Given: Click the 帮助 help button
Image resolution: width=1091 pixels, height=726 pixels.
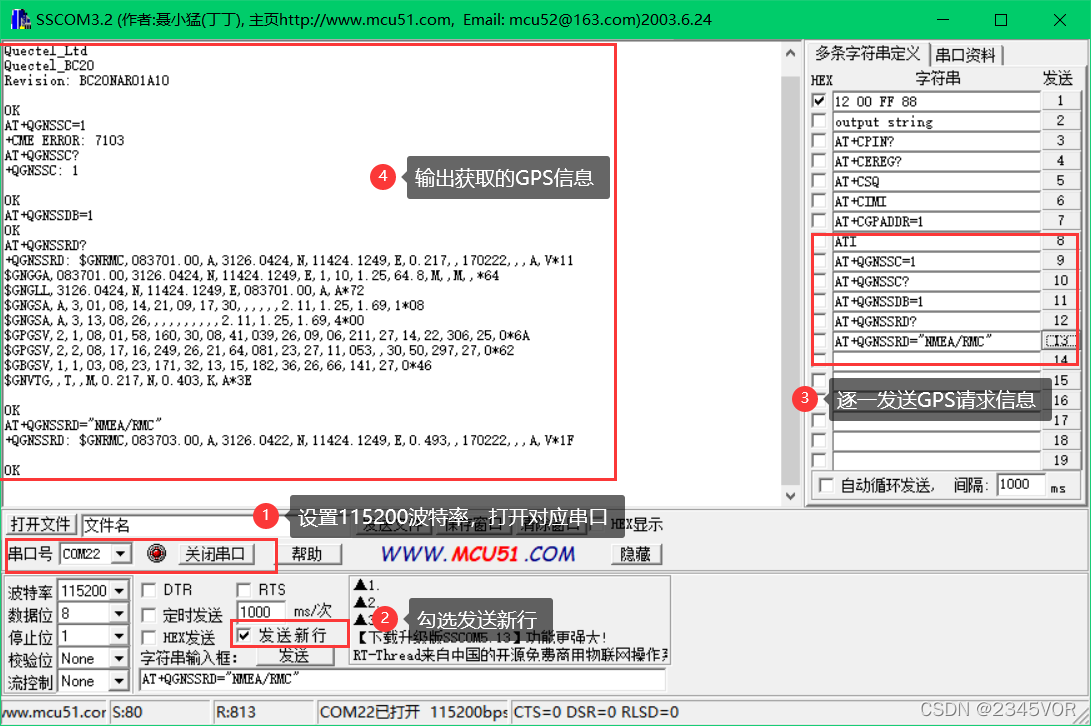Looking at the screenshot, I should coord(307,554).
